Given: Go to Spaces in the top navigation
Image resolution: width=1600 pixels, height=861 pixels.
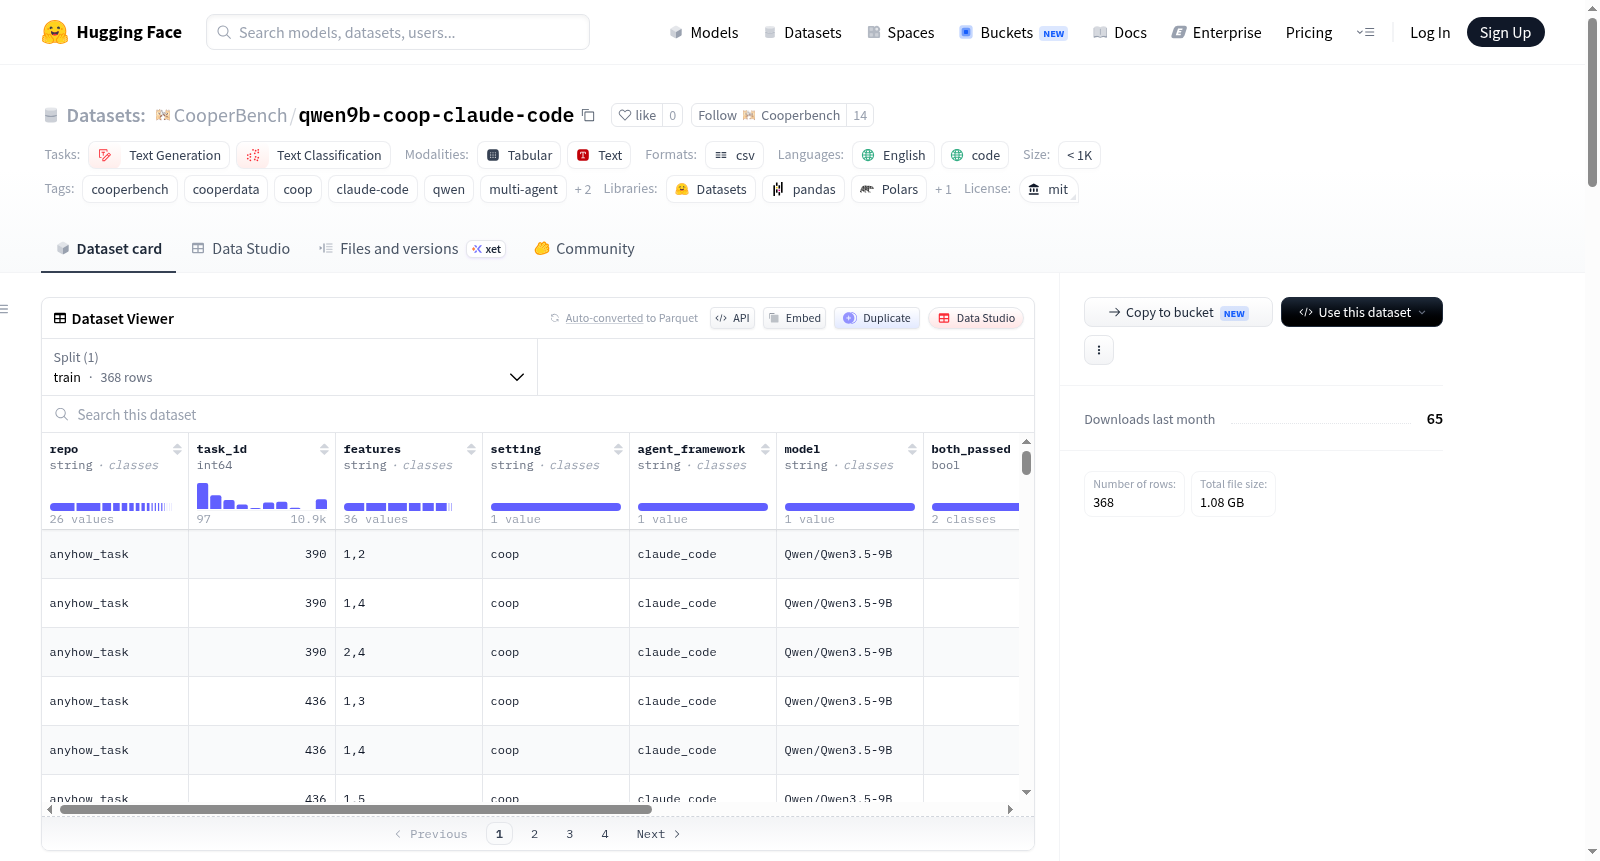Looking at the screenshot, I should 901,32.
